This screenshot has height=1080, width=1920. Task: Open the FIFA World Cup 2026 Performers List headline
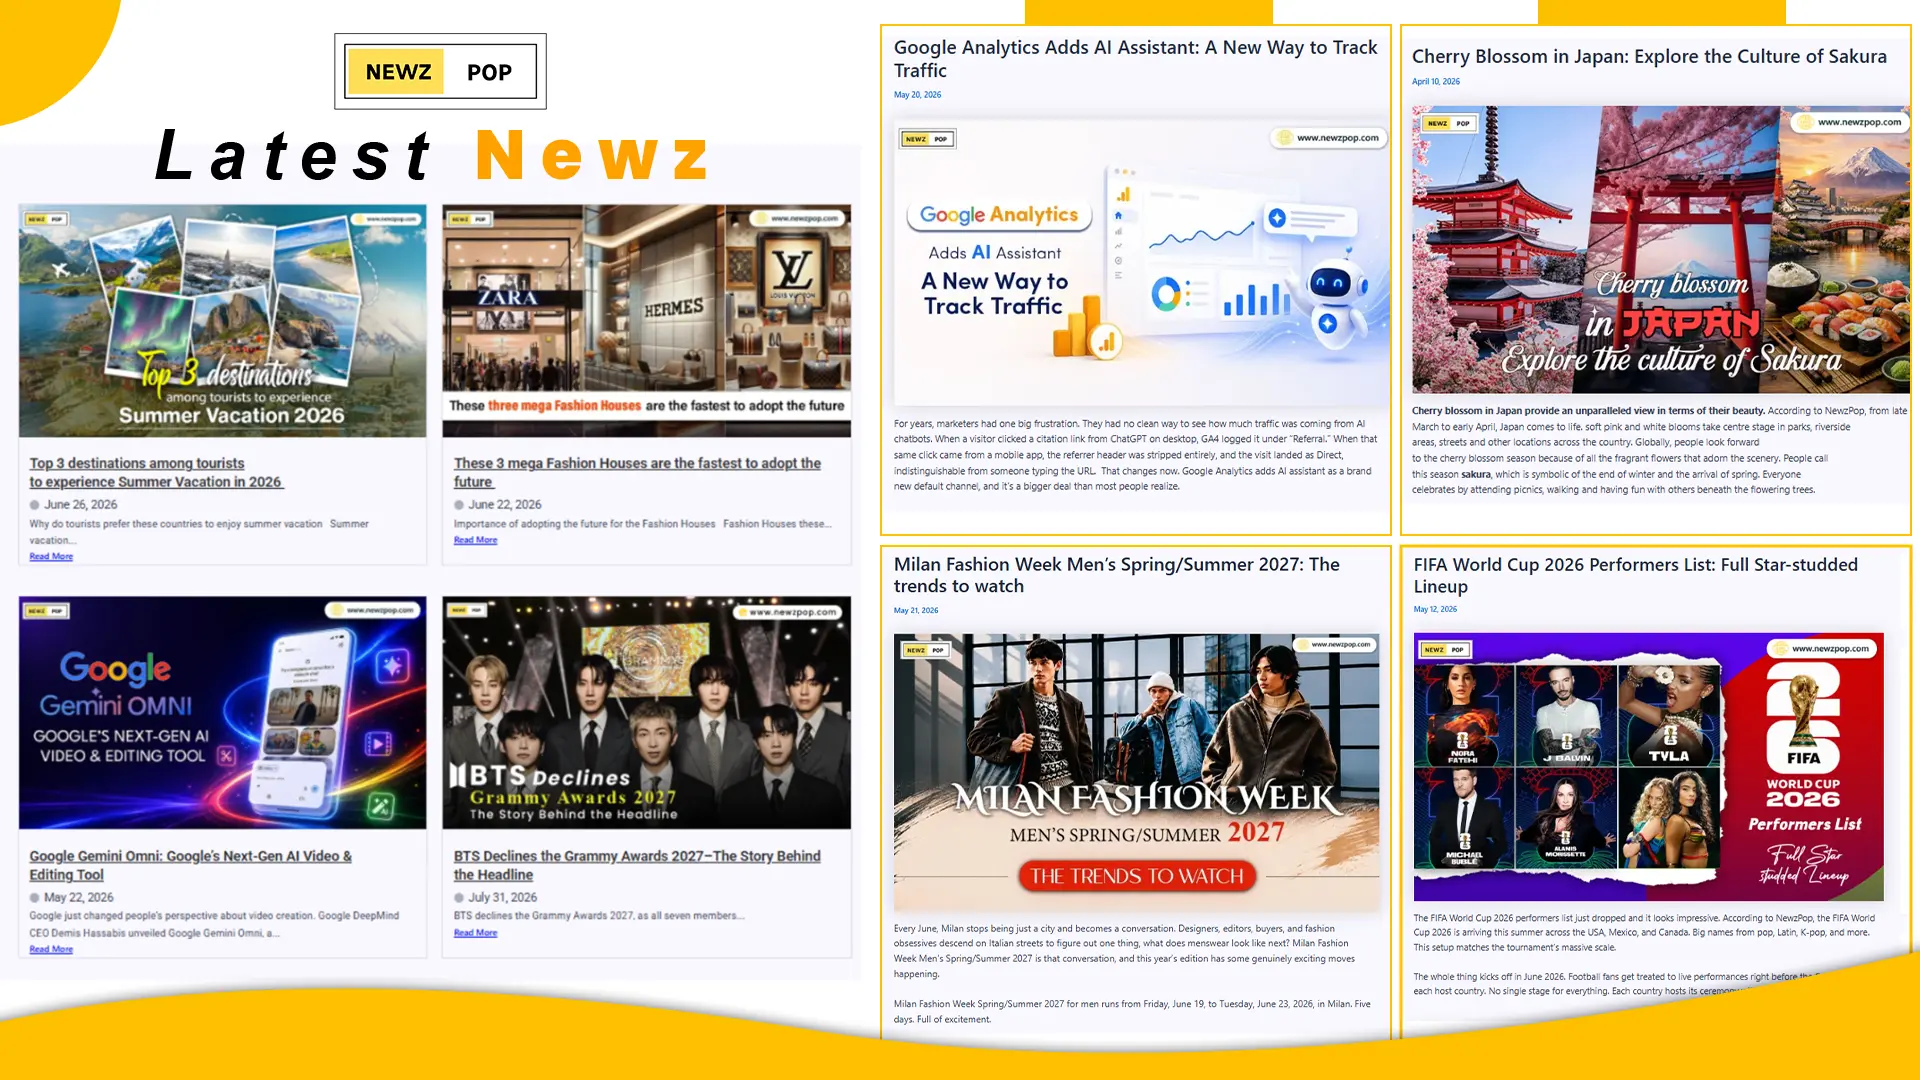1635,575
